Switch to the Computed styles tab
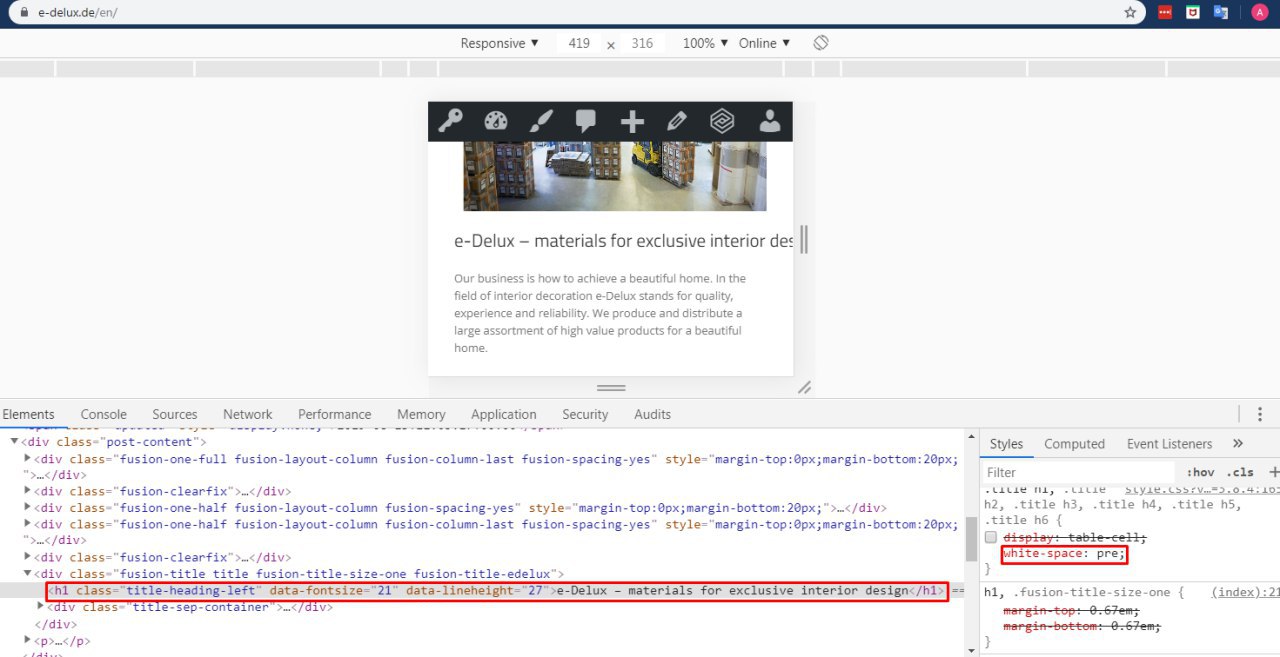Viewport: 1280px width, 657px height. click(1075, 444)
